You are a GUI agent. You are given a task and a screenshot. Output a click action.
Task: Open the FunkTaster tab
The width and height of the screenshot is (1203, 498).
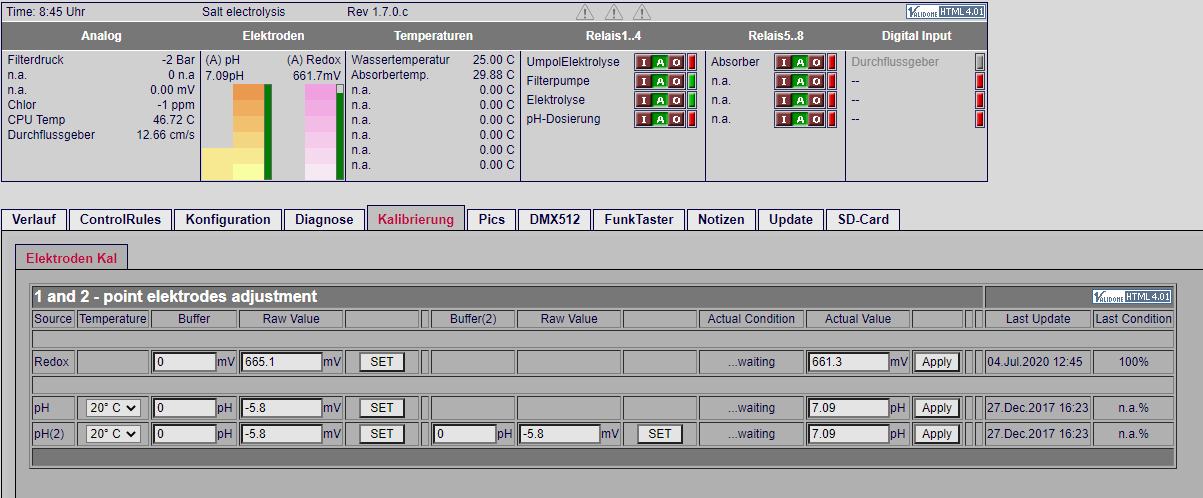(x=640, y=219)
